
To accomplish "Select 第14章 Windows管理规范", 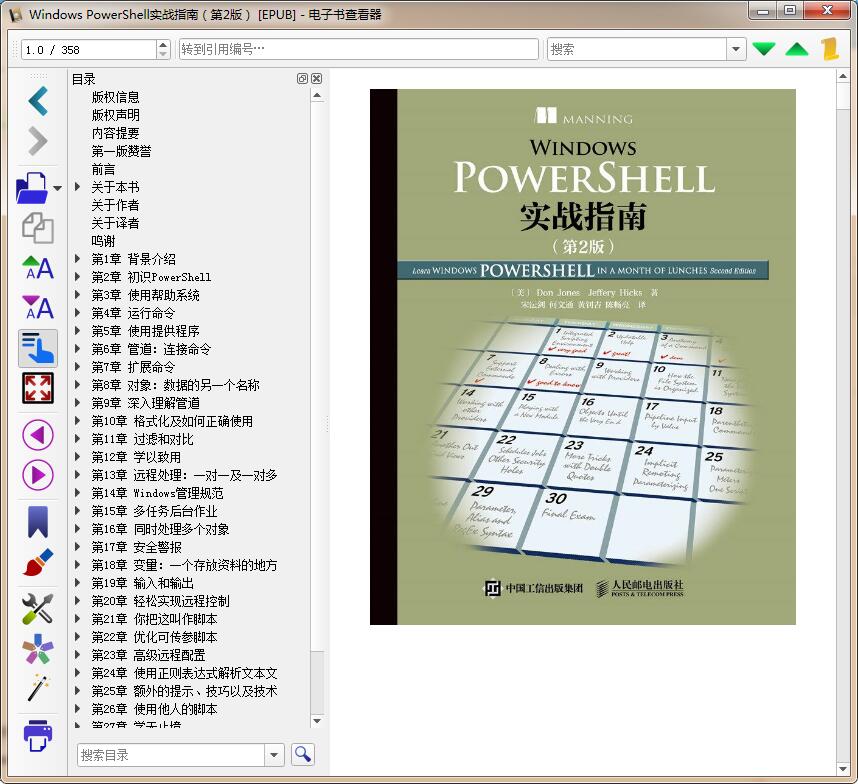I will tap(158, 493).
